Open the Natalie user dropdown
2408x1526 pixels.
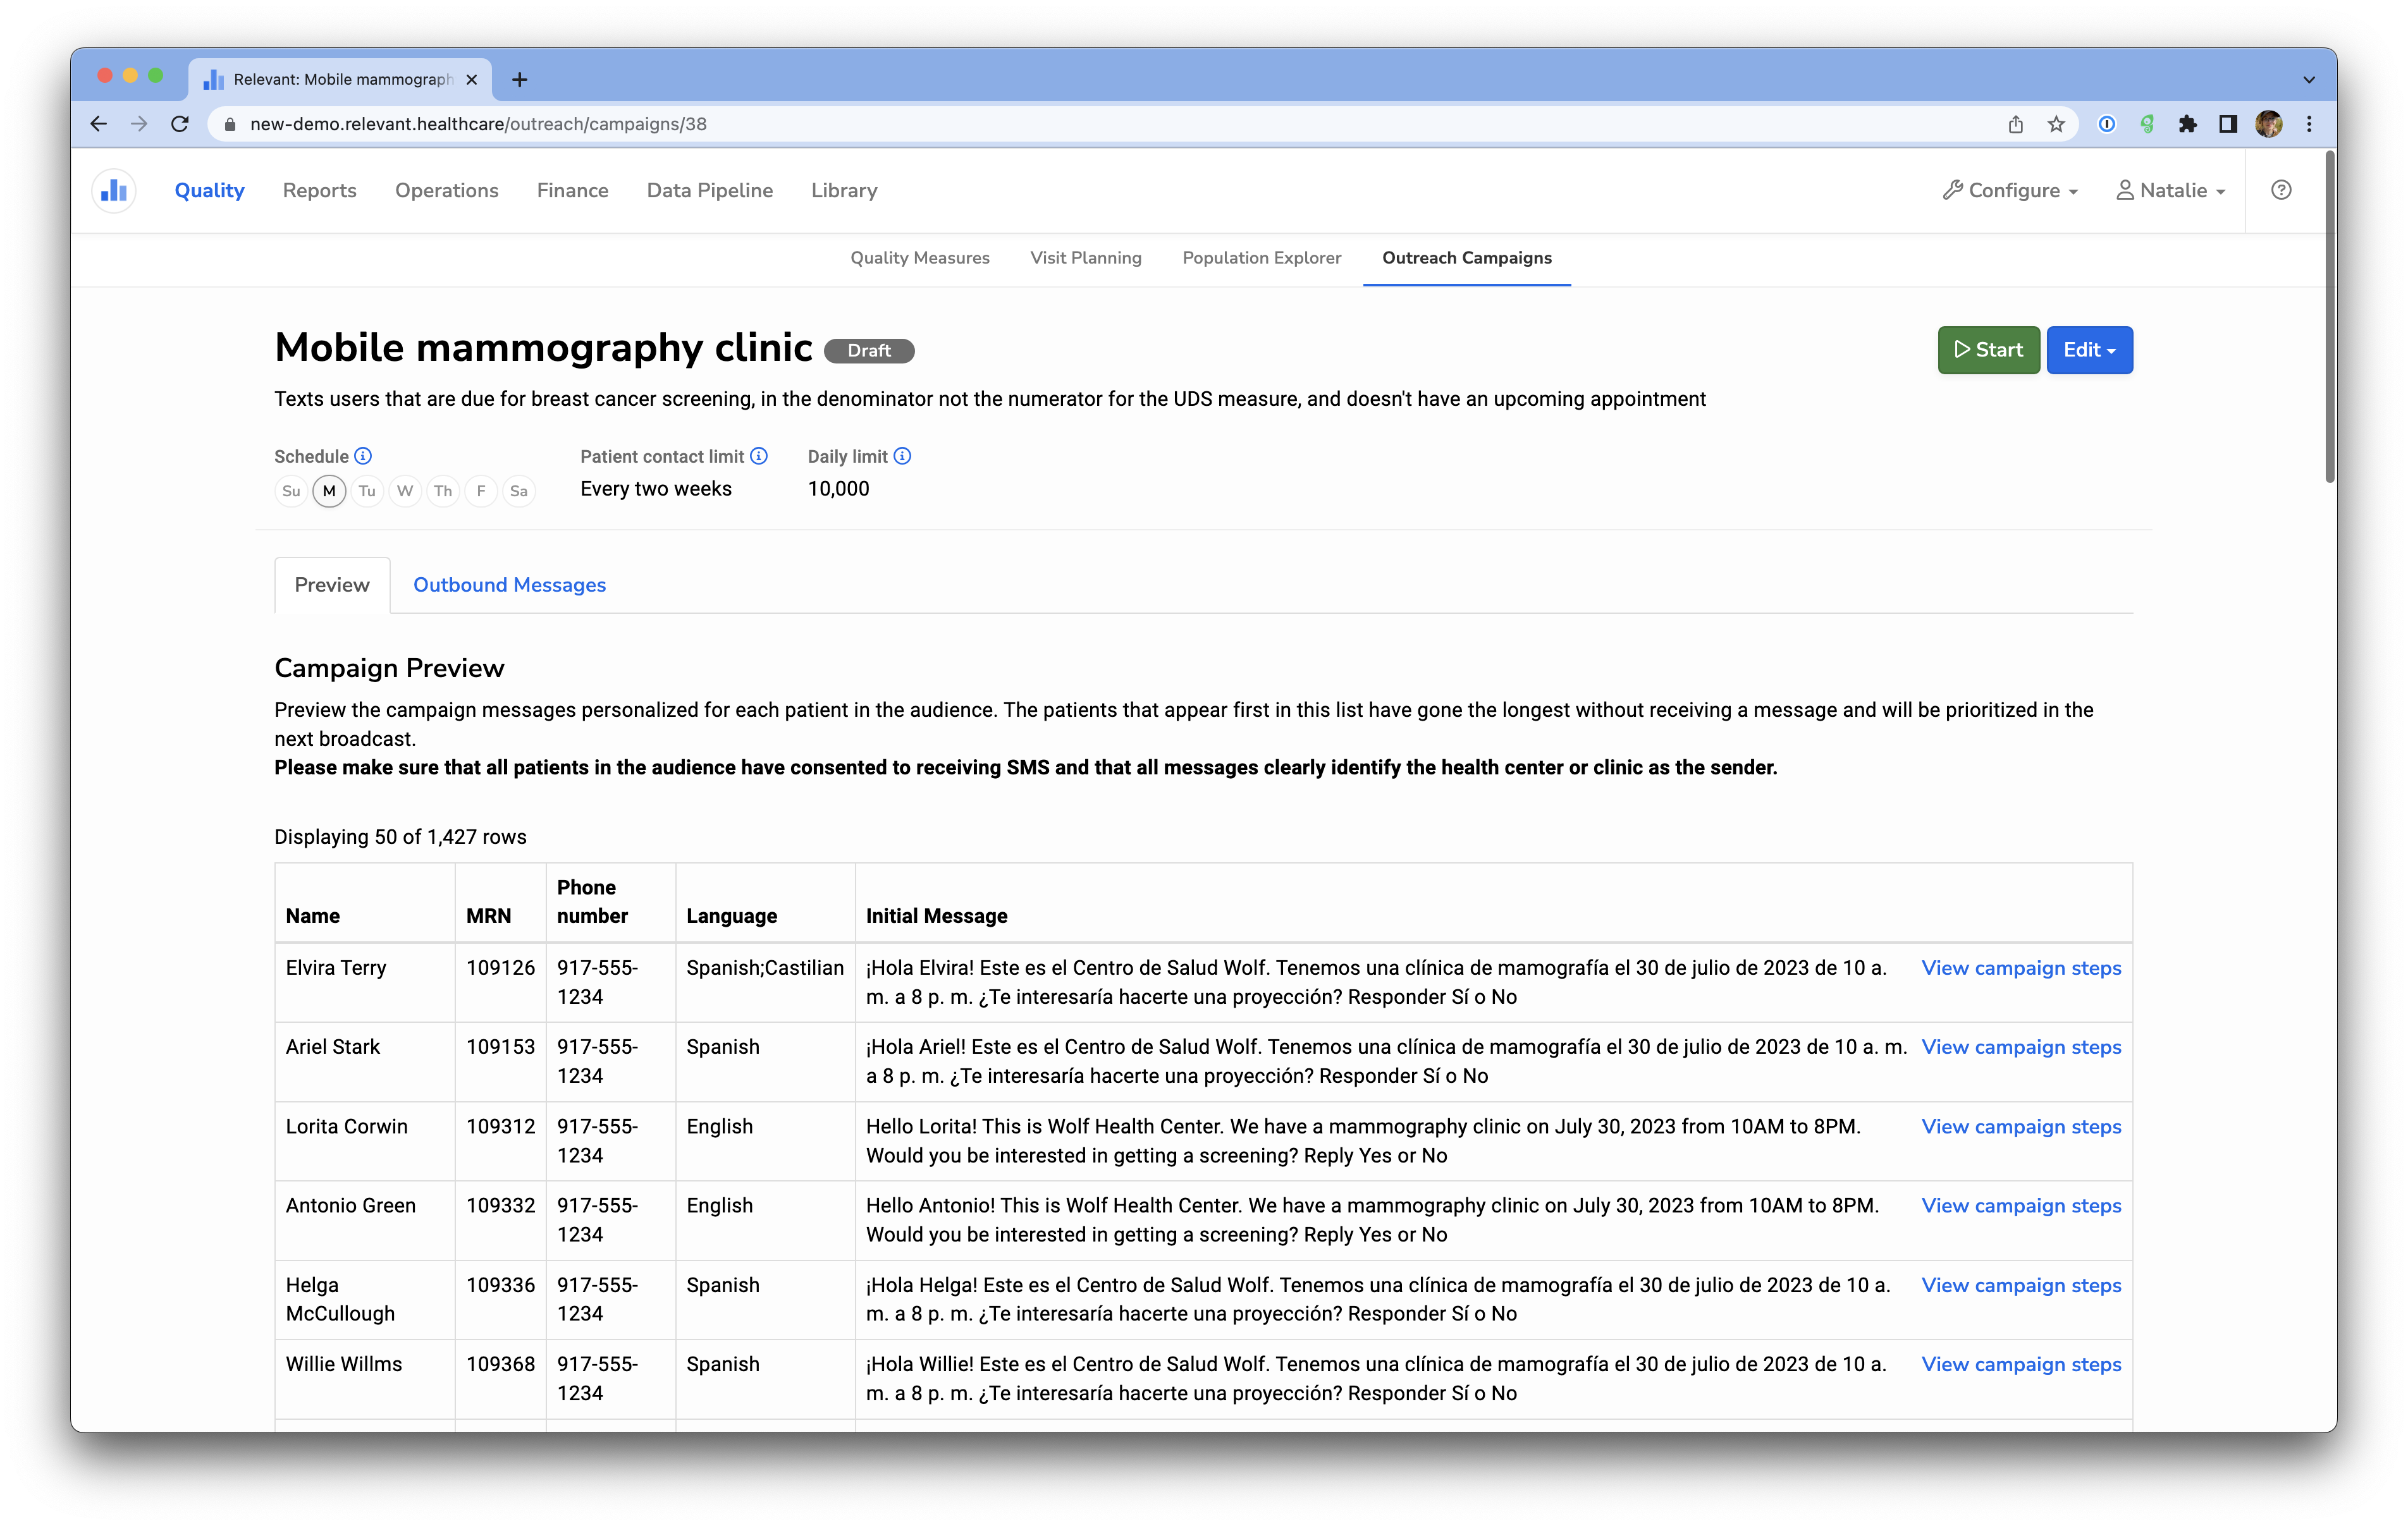(x=2170, y=190)
